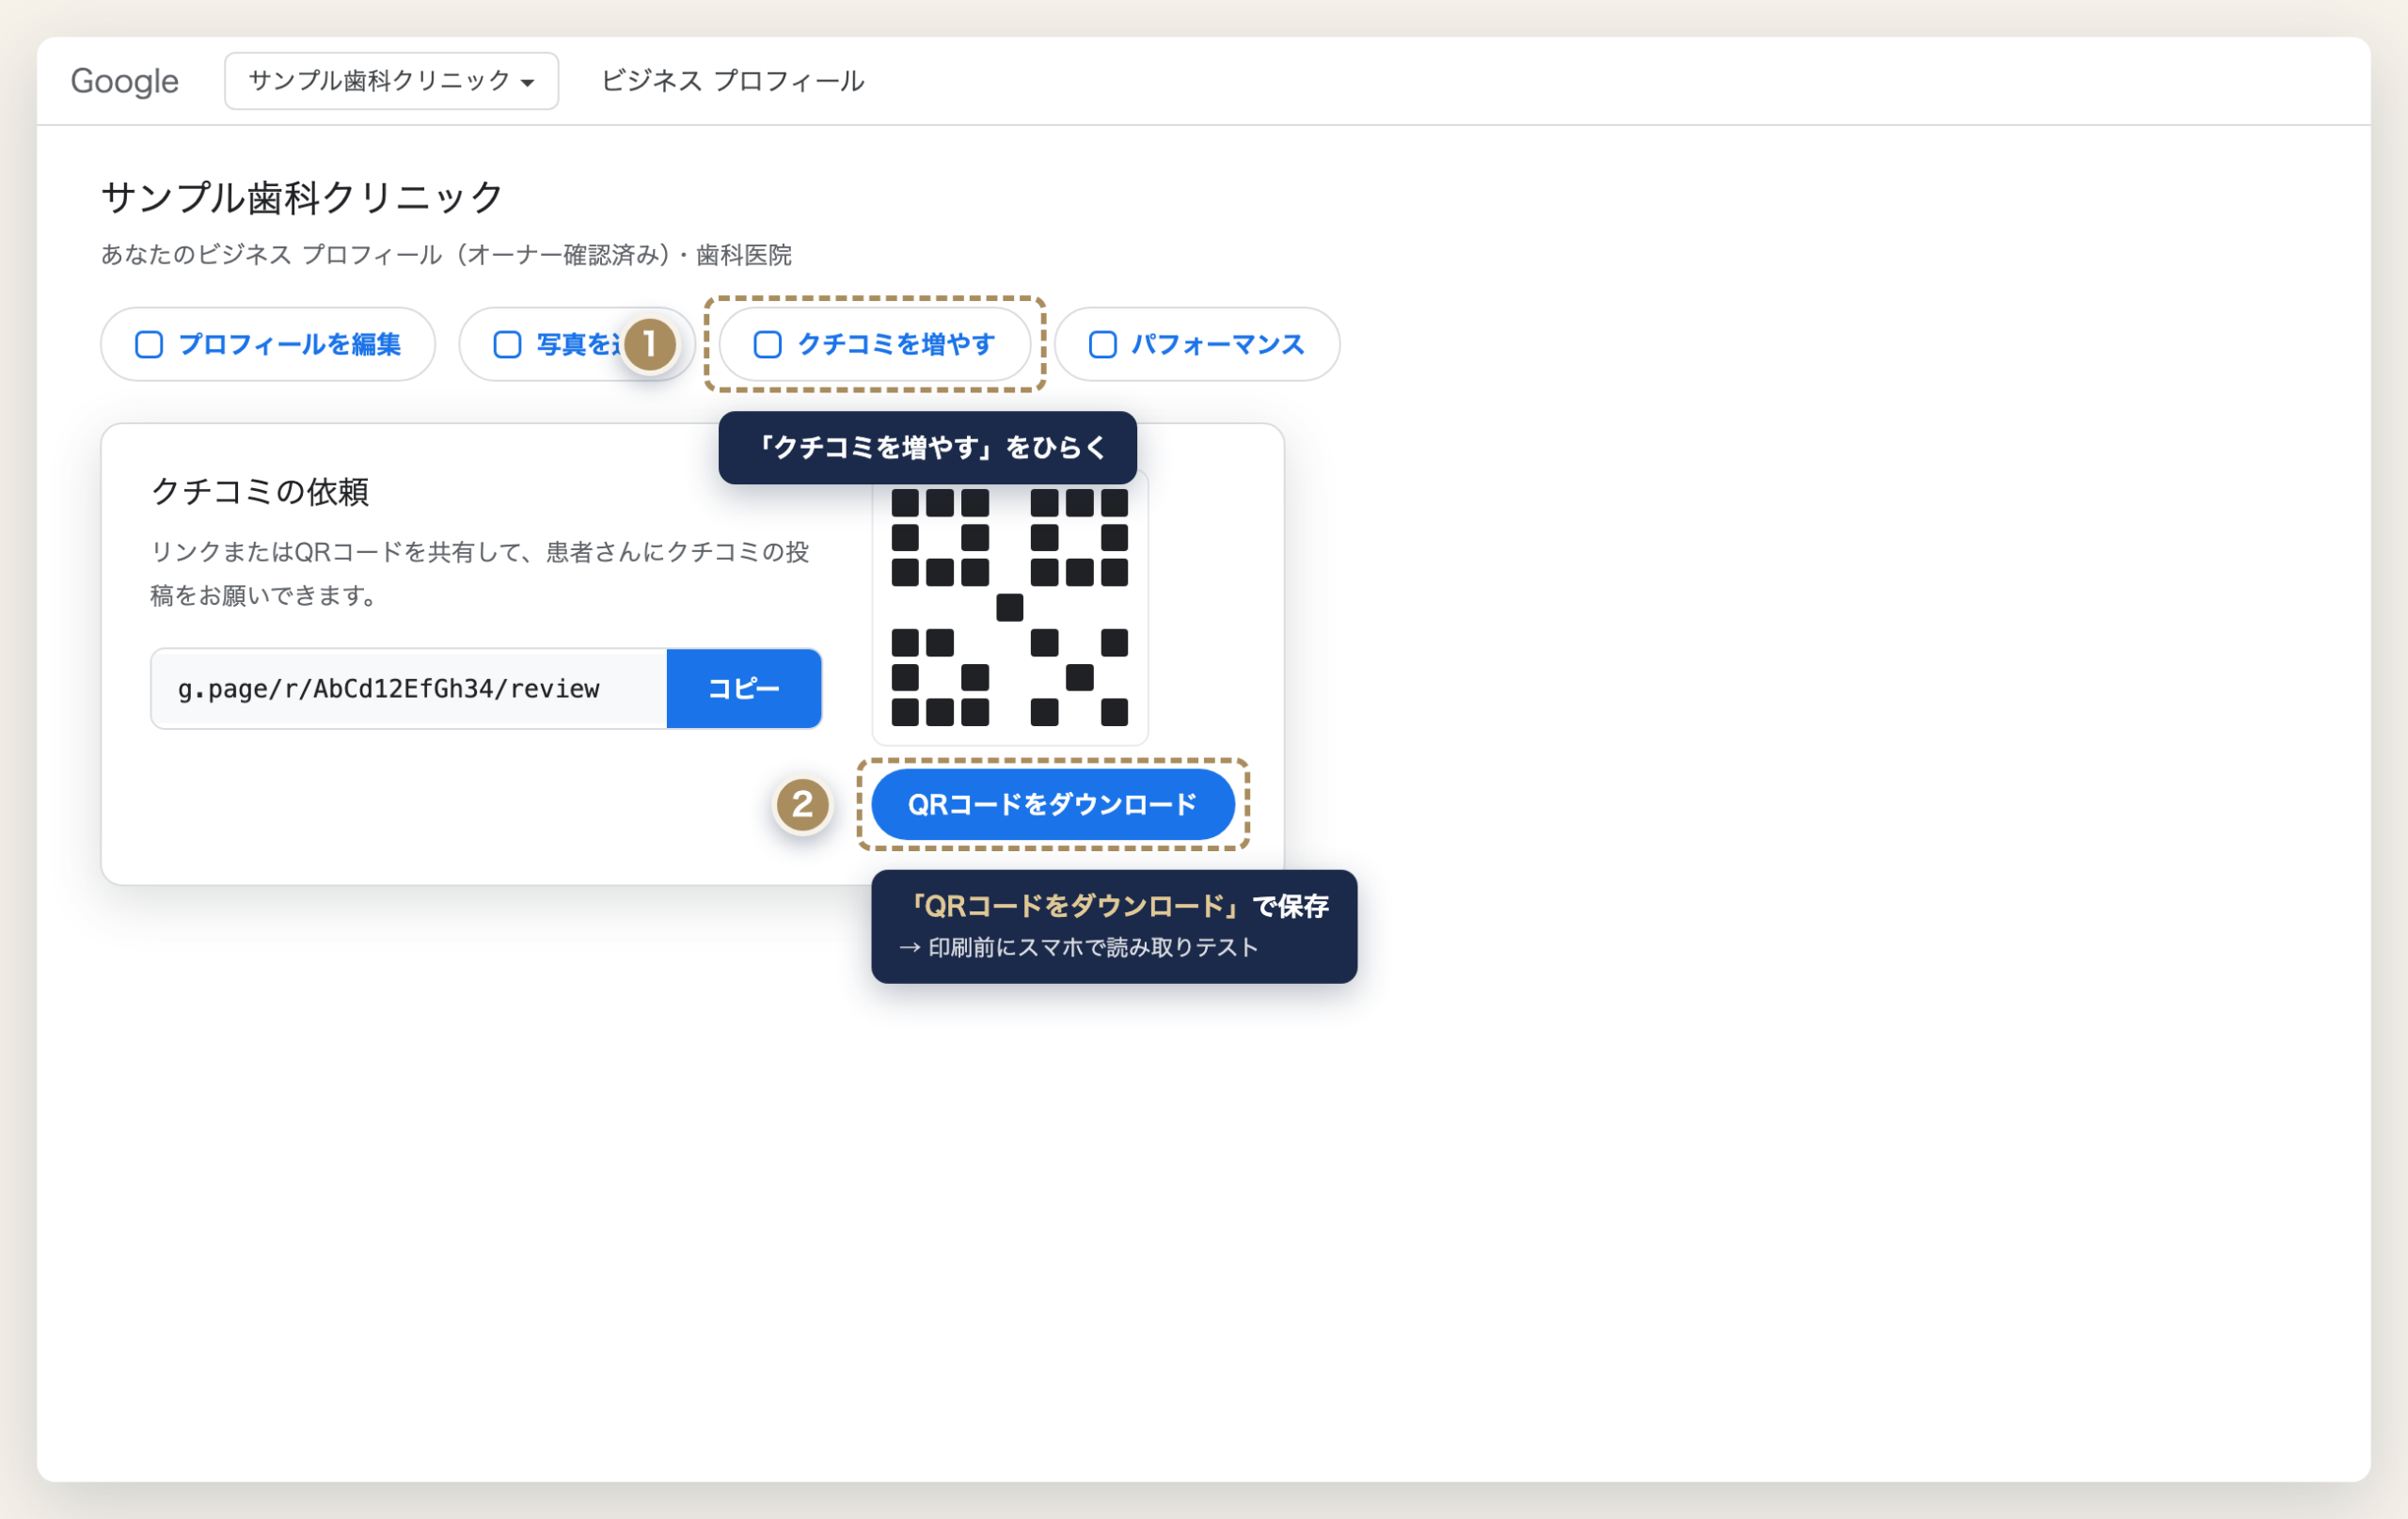
Task: Click the Google logo
Action: coord(125,81)
